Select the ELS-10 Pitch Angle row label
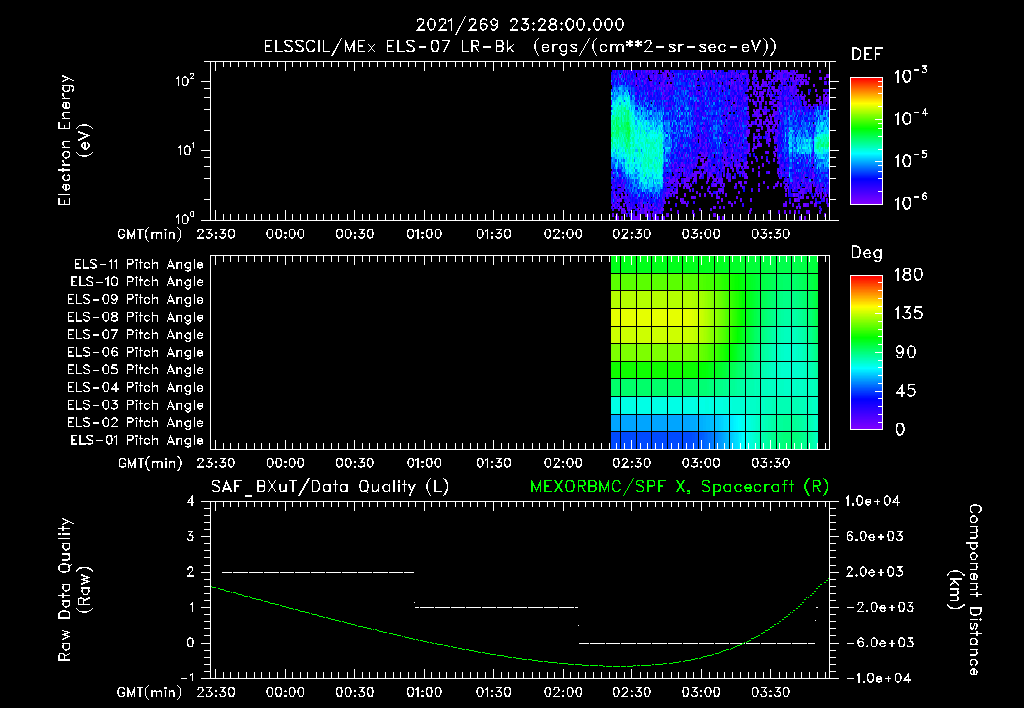1024x708 pixels. coord(137,282)
